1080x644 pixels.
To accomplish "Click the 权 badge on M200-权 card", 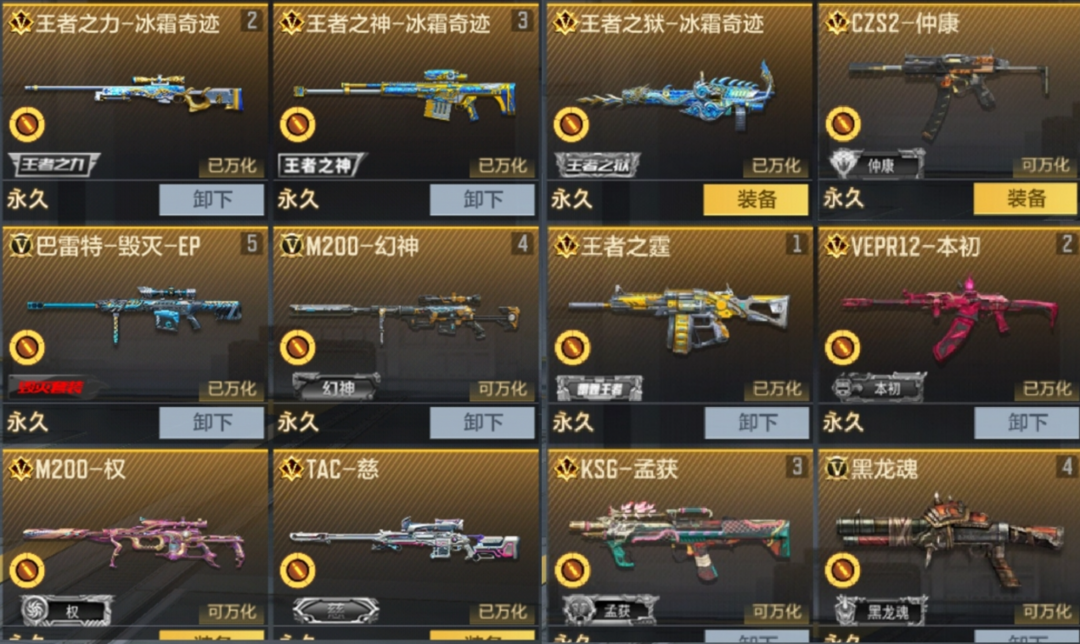I will coord(65,611).
